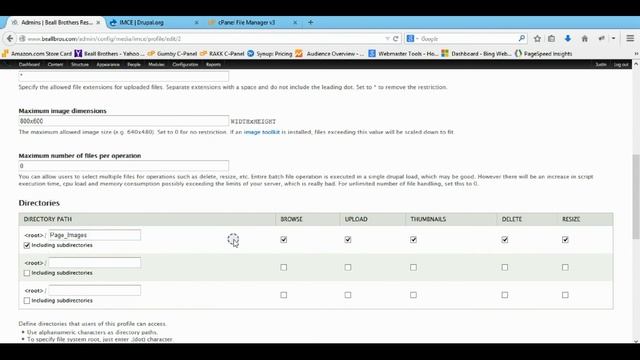Viewport: 640px width, 360px height.
Task: Bookmark this page with the star icon
Action: tap(537, 38)
